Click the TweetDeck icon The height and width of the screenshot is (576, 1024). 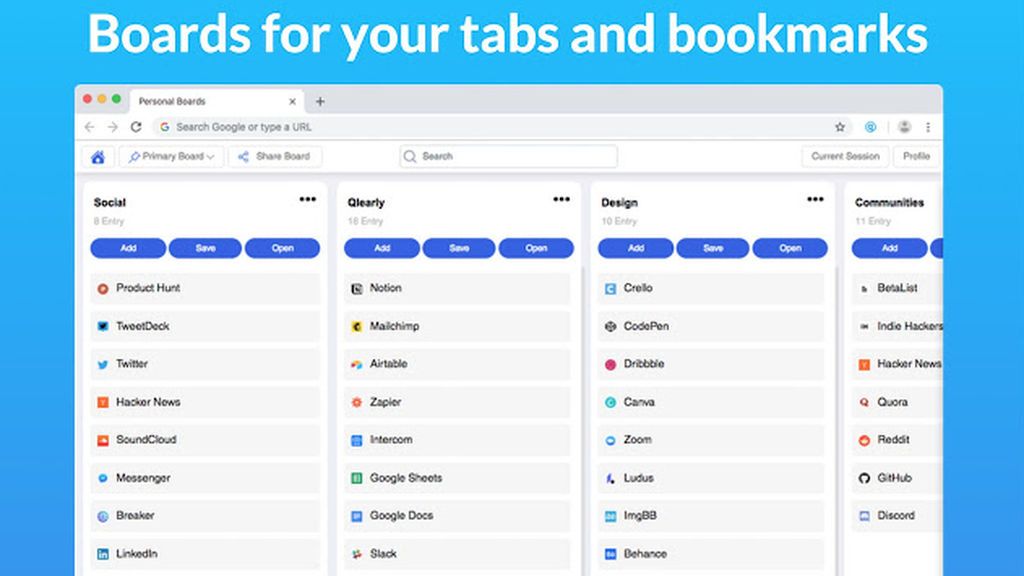[x=103, y=327]
